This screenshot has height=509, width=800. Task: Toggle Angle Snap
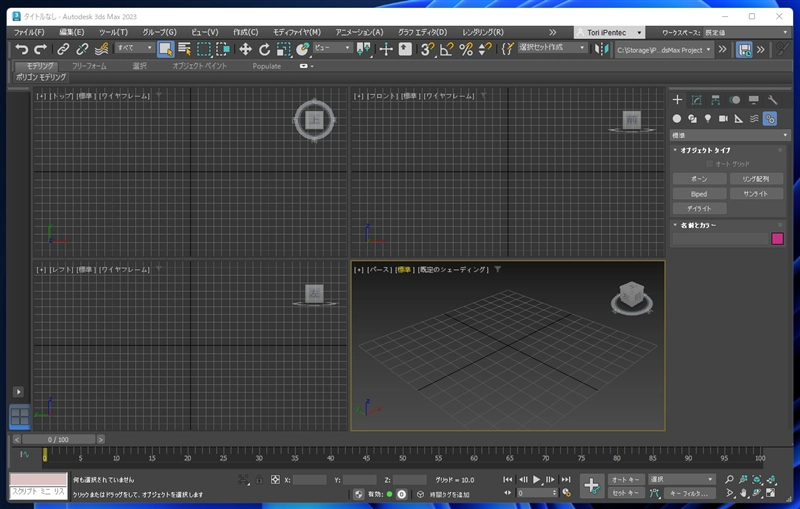click(x=446, y=49)
